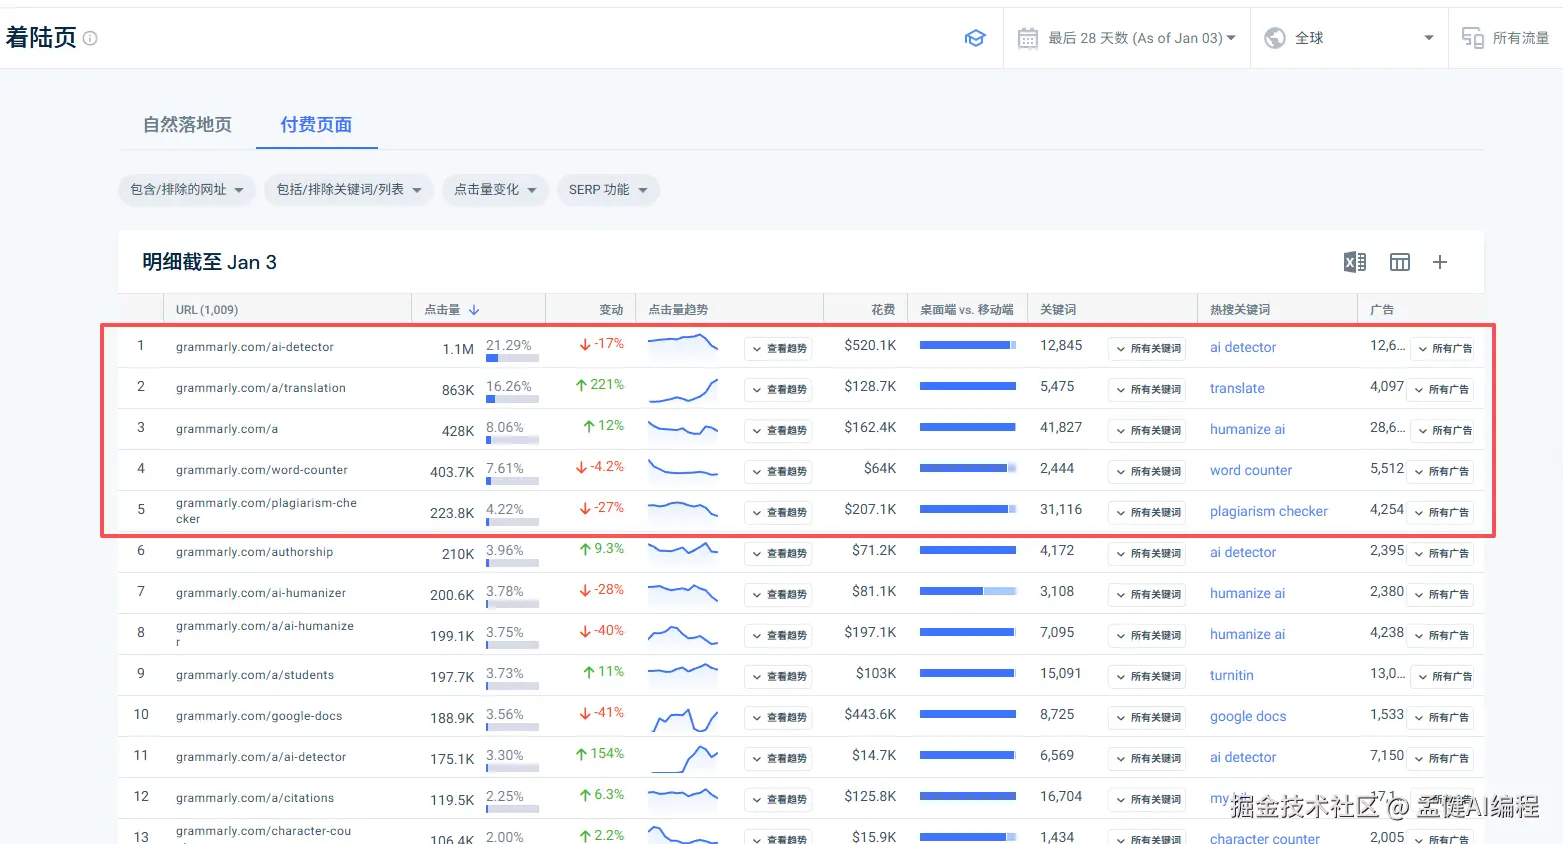Open 包括/排除关键词/列表 filter dropdown
Screen dimensions: 1563x844
coord(348,190)
